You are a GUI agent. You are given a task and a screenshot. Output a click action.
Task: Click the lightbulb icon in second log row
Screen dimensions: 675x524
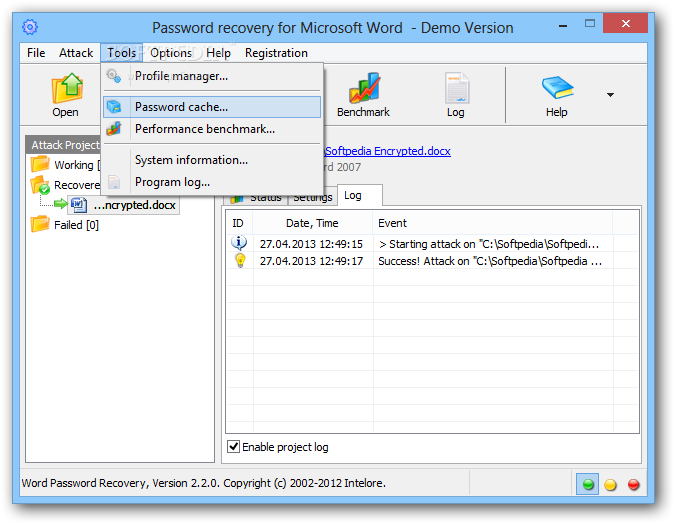tap(240, 260)
